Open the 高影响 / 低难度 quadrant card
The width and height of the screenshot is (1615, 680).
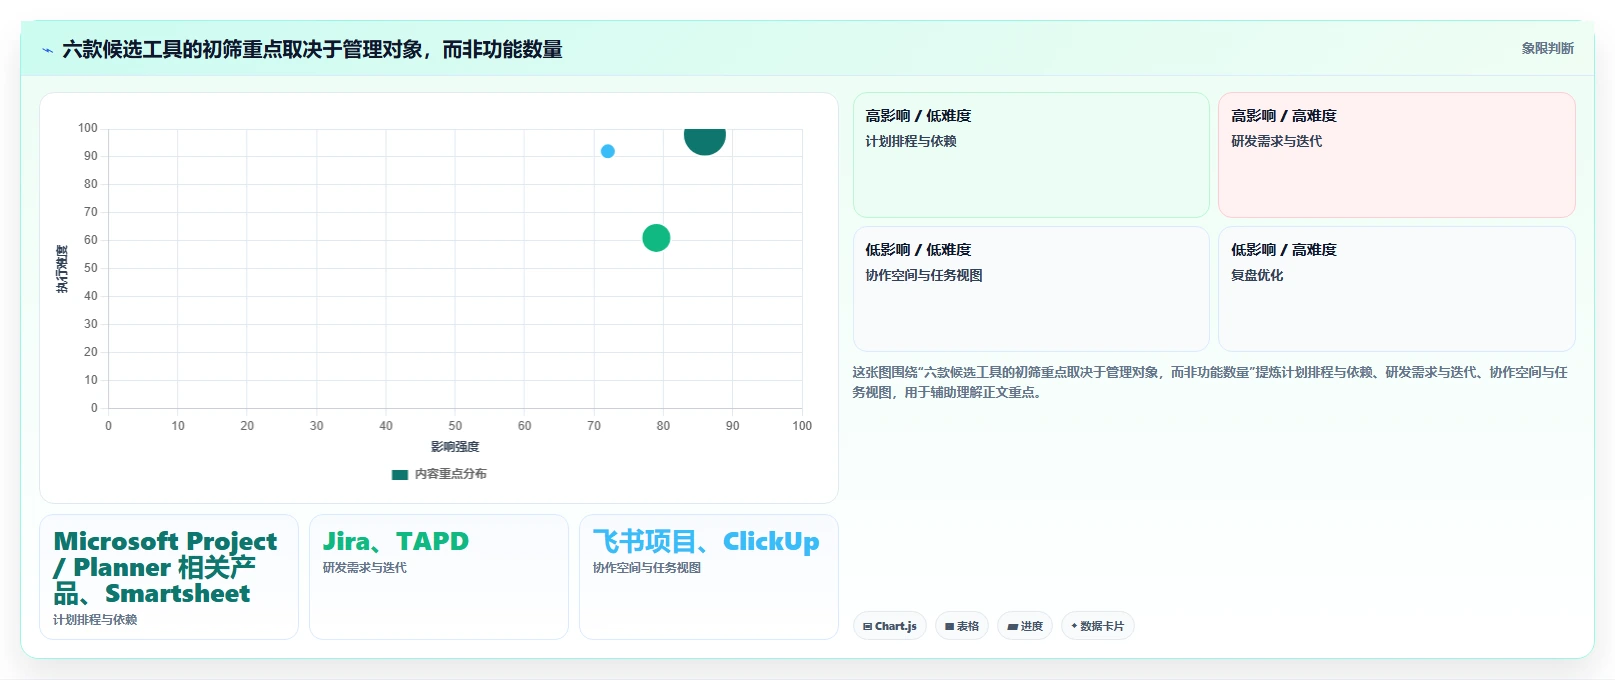click(1031, 155)
